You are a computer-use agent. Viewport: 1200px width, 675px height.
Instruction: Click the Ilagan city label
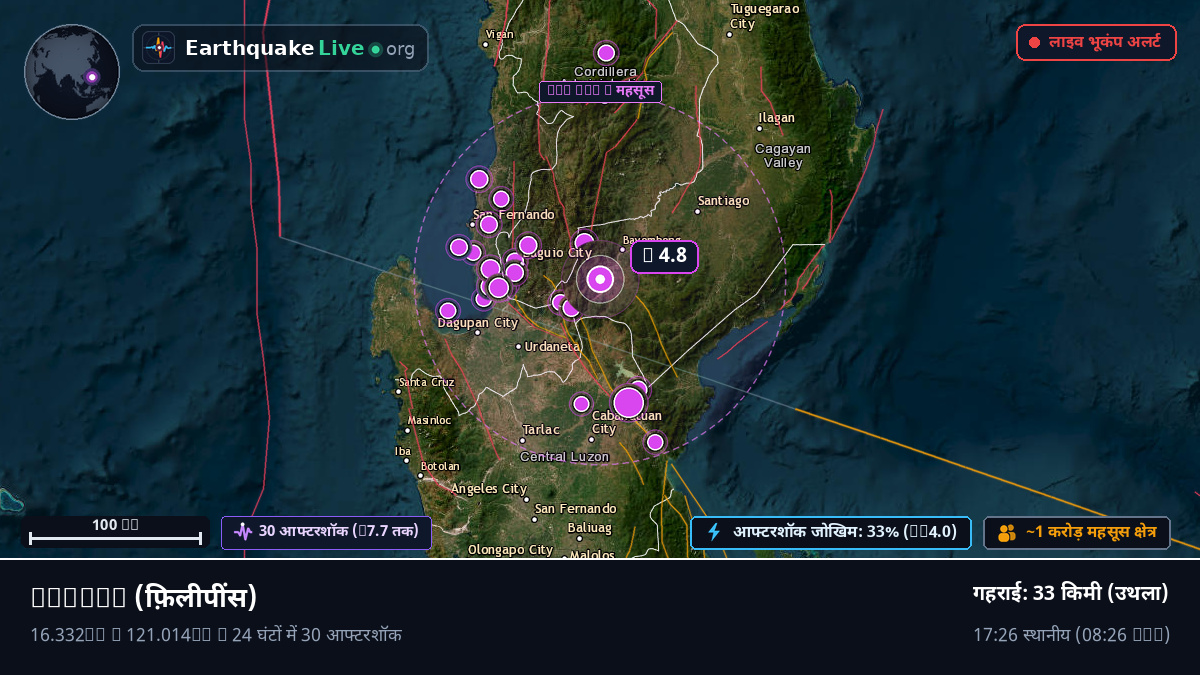[777, 118]
